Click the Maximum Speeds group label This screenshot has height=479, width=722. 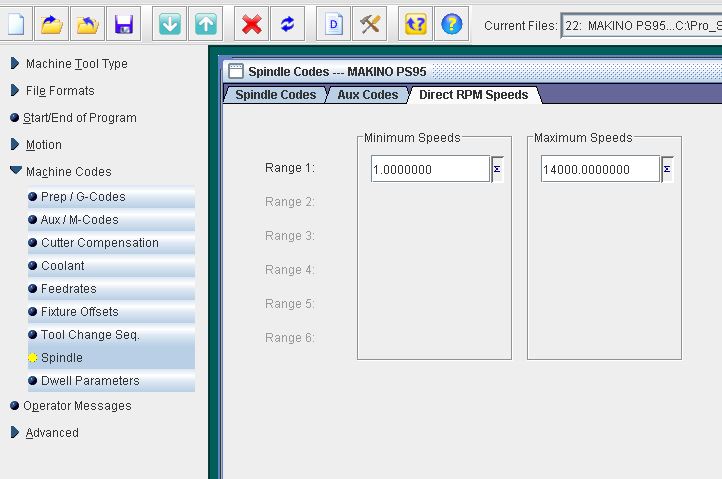click(x=583, y=138)
